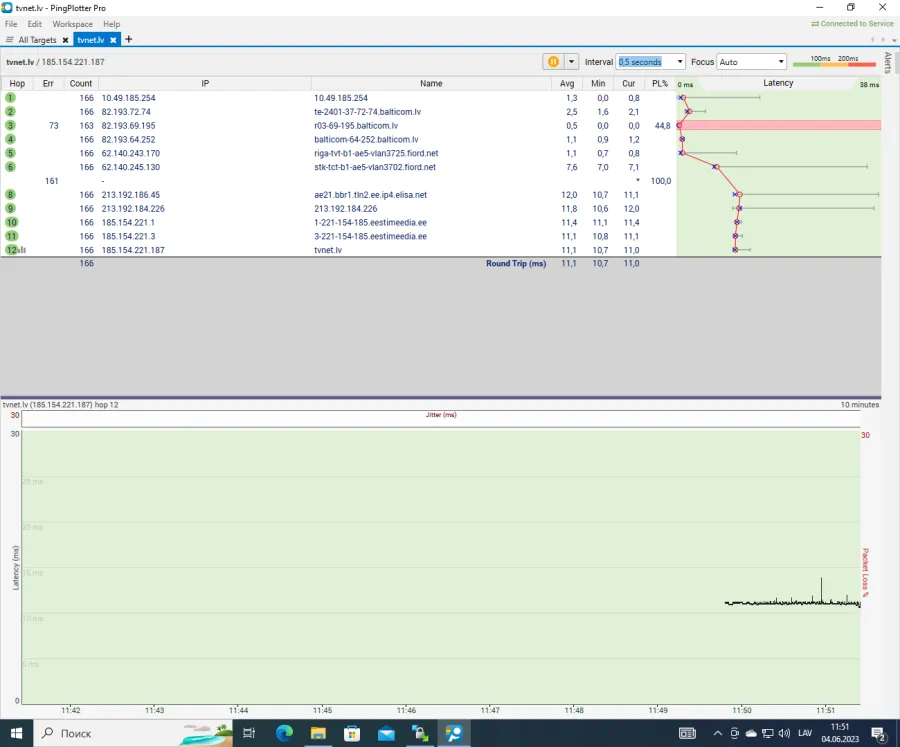Click name ae21.bbr1.tln2.ee.ip4.elisa.net
The width and height of the screenshot is (900, 747).
click(x=370, y=195)
